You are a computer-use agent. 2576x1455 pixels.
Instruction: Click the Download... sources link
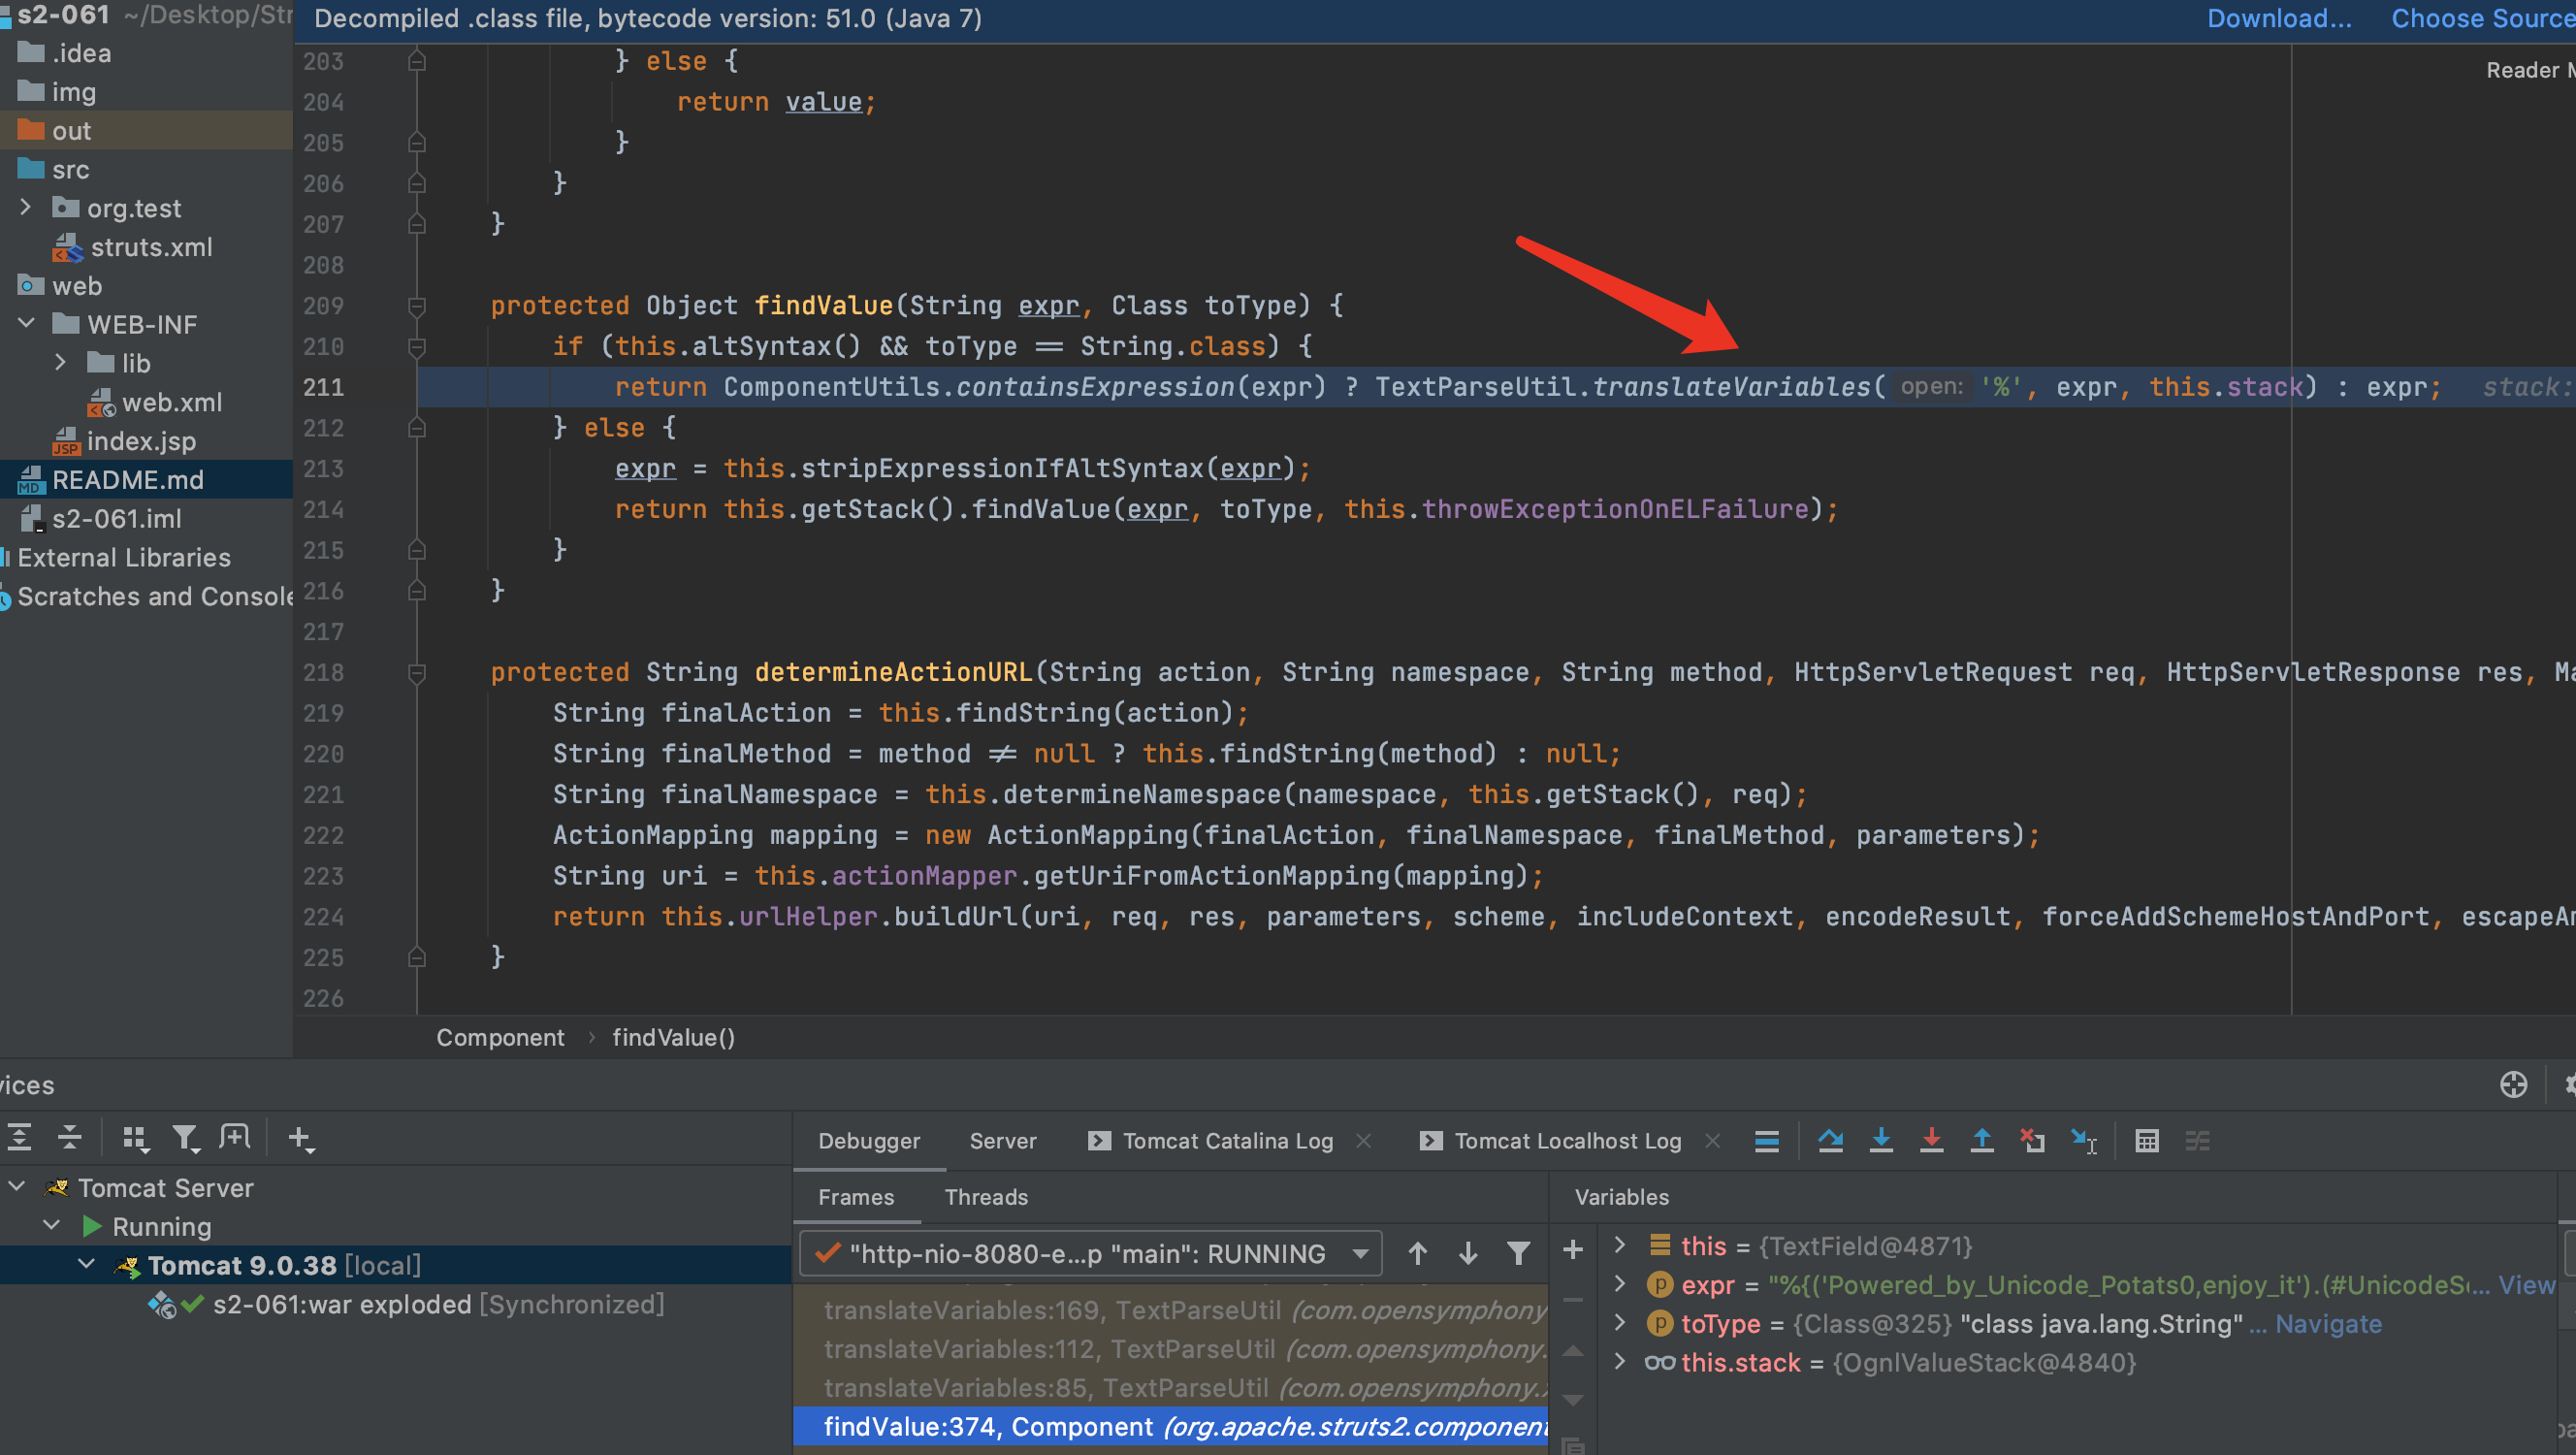2279,18
